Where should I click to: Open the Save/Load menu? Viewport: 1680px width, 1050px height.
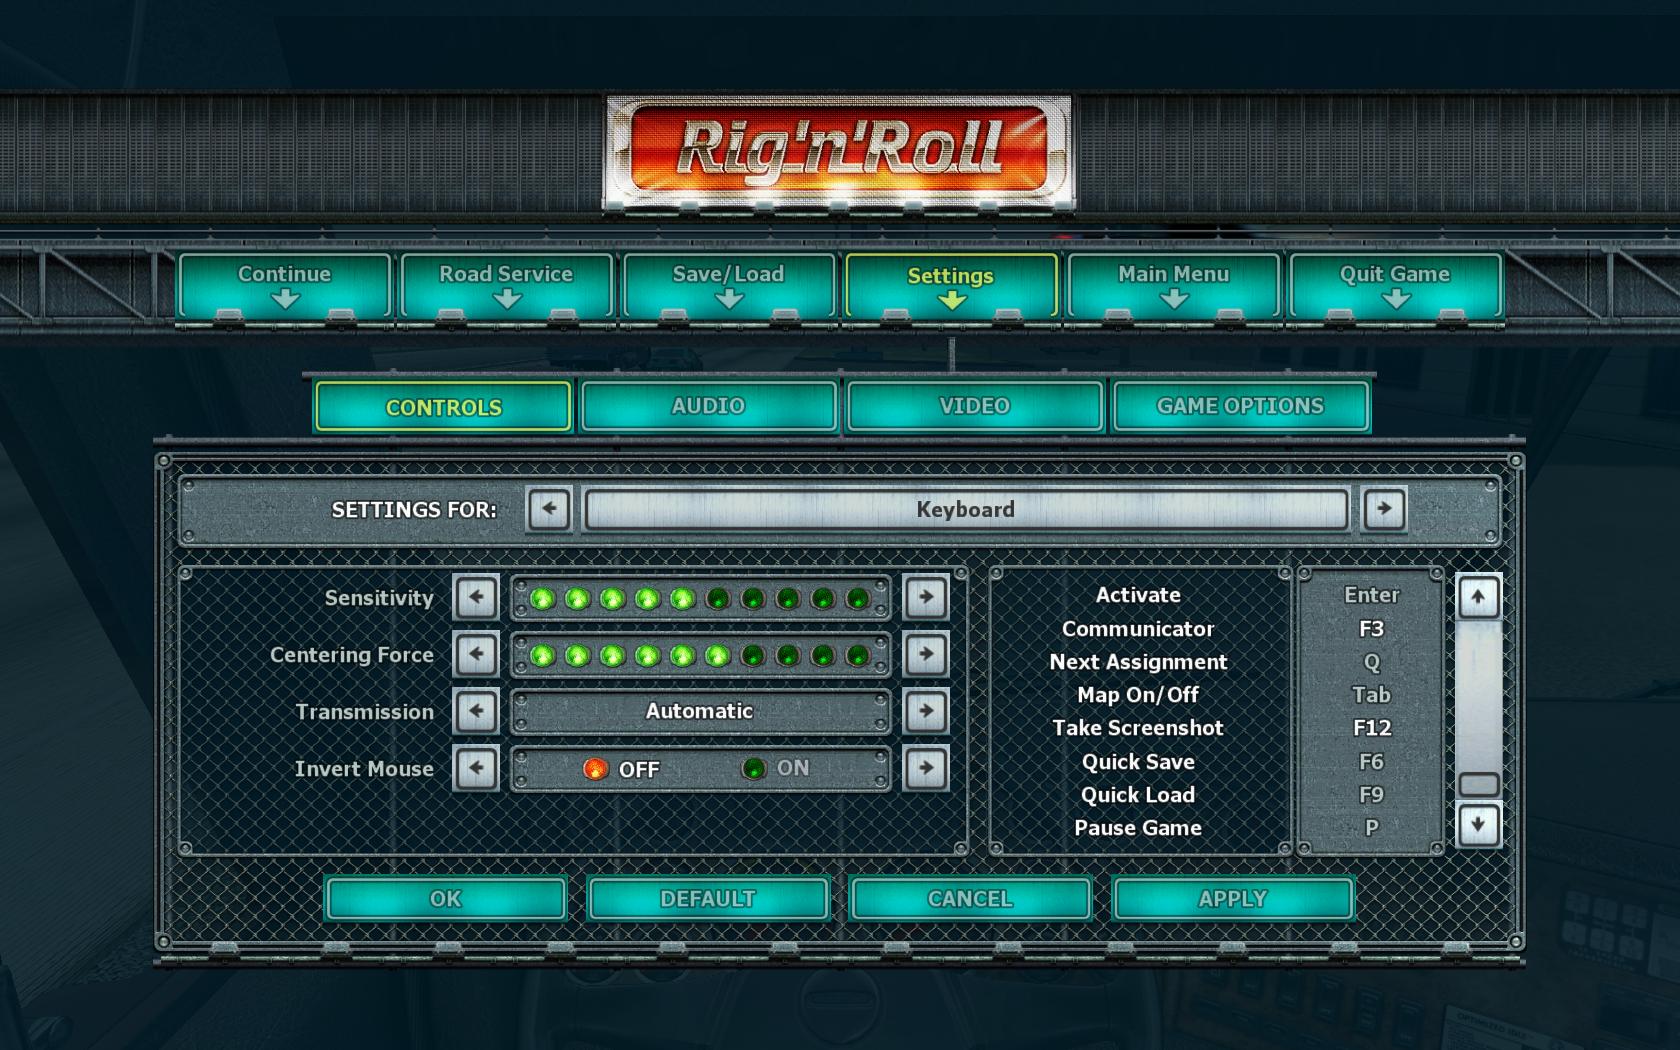[x=728, y=285]
